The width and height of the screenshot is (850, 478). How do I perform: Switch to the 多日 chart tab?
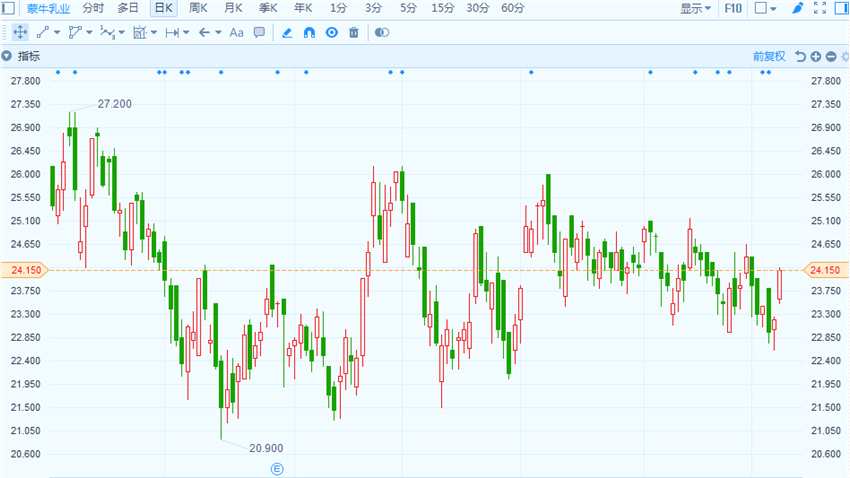coord(128,8)
